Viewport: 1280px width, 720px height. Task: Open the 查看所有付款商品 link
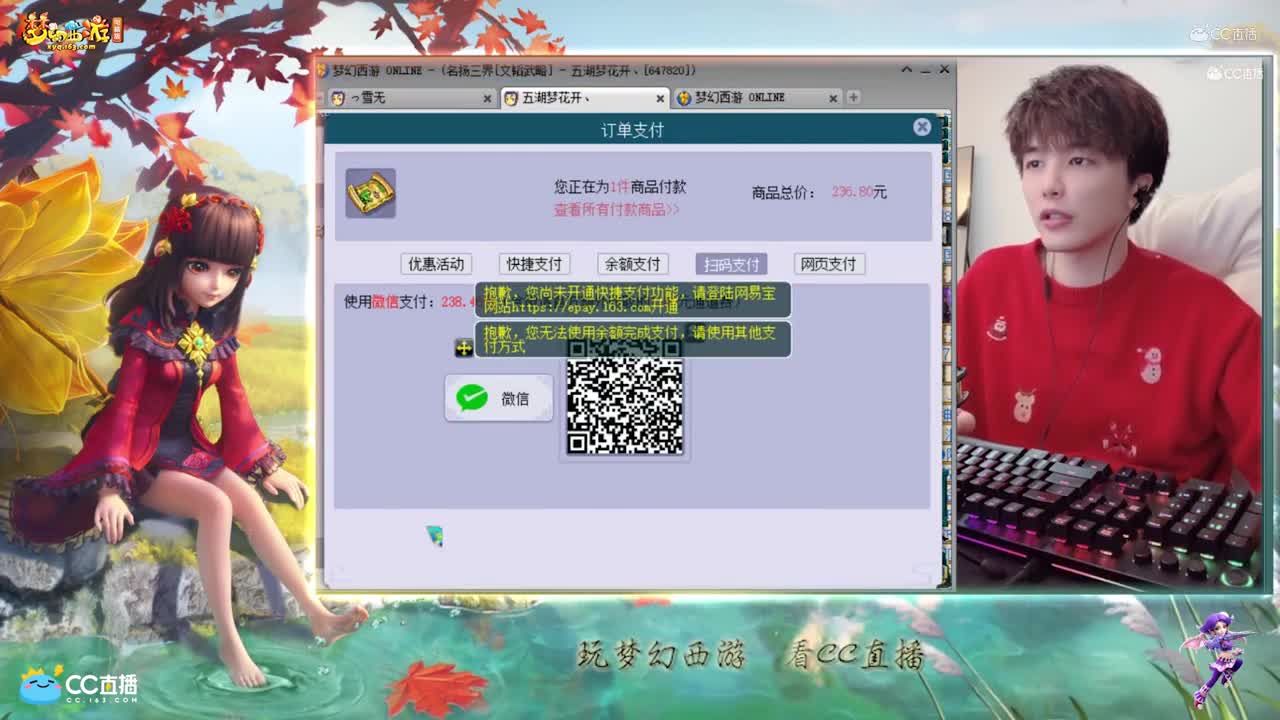tap(614, 211)
